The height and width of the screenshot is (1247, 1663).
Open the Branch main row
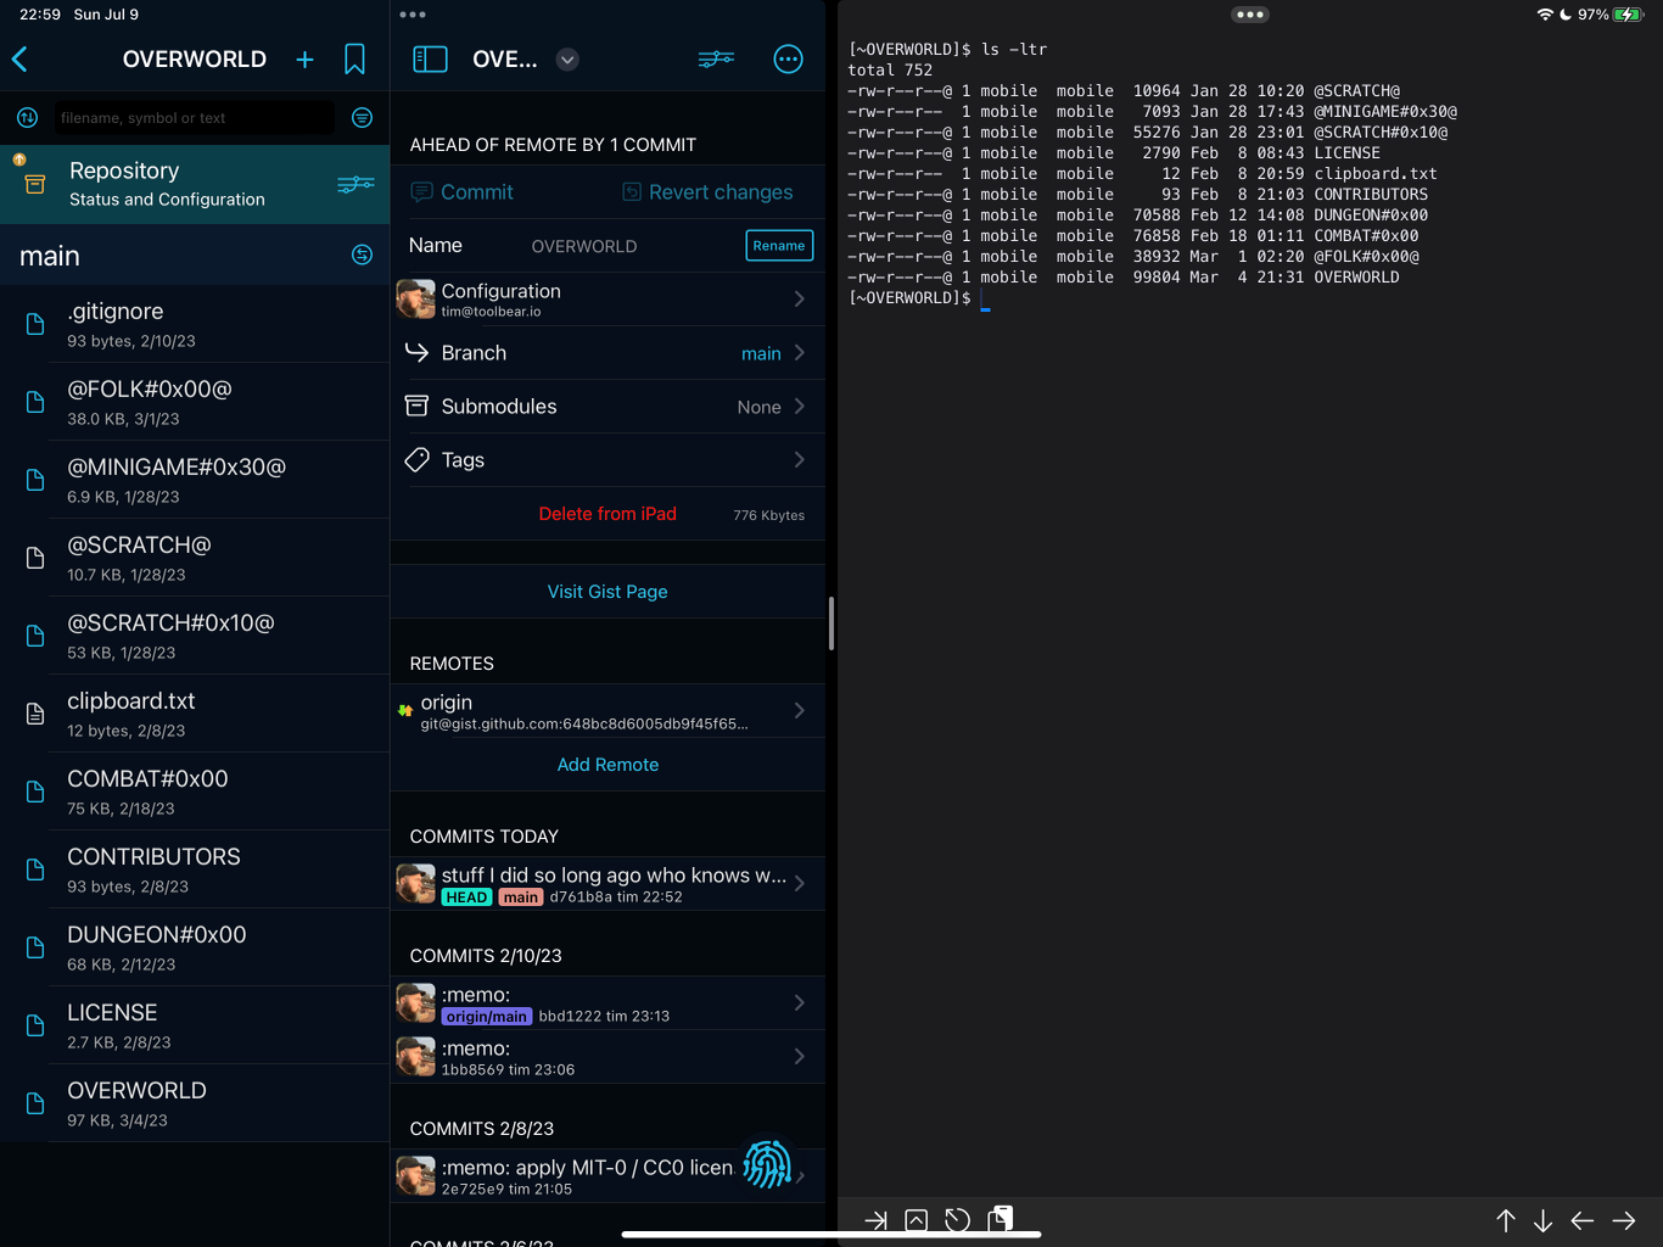coord(608,353)
